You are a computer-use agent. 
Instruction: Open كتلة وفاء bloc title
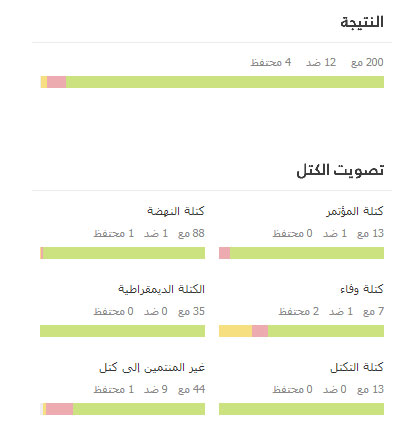pyautogui.click(x=362, y=289)
